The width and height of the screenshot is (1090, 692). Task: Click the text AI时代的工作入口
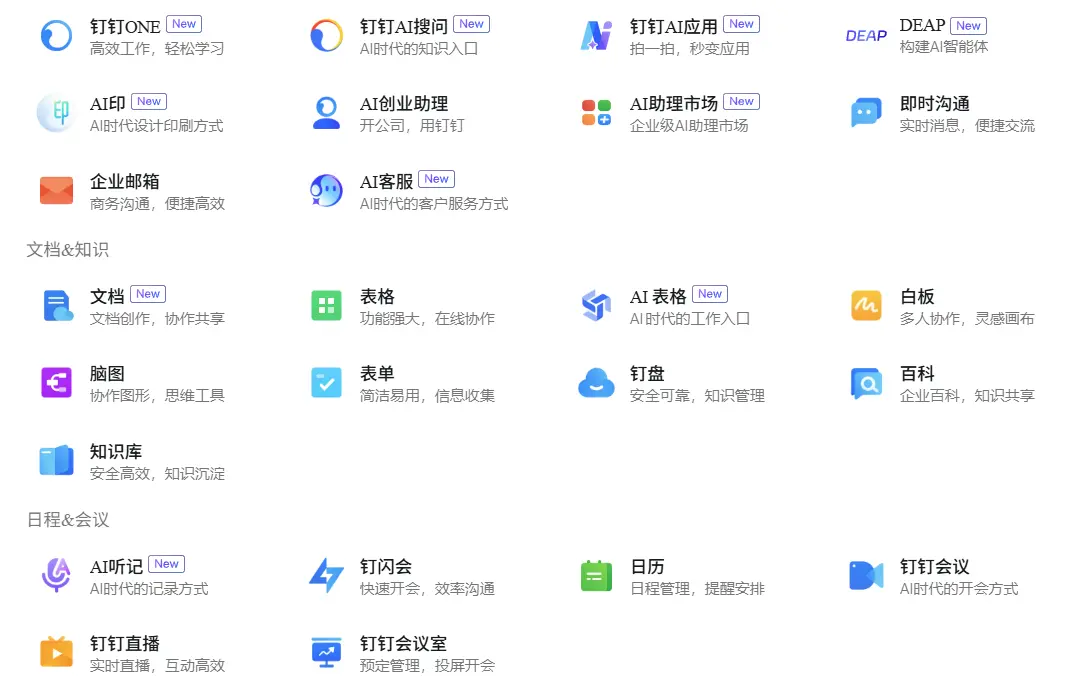coord(690,319)
